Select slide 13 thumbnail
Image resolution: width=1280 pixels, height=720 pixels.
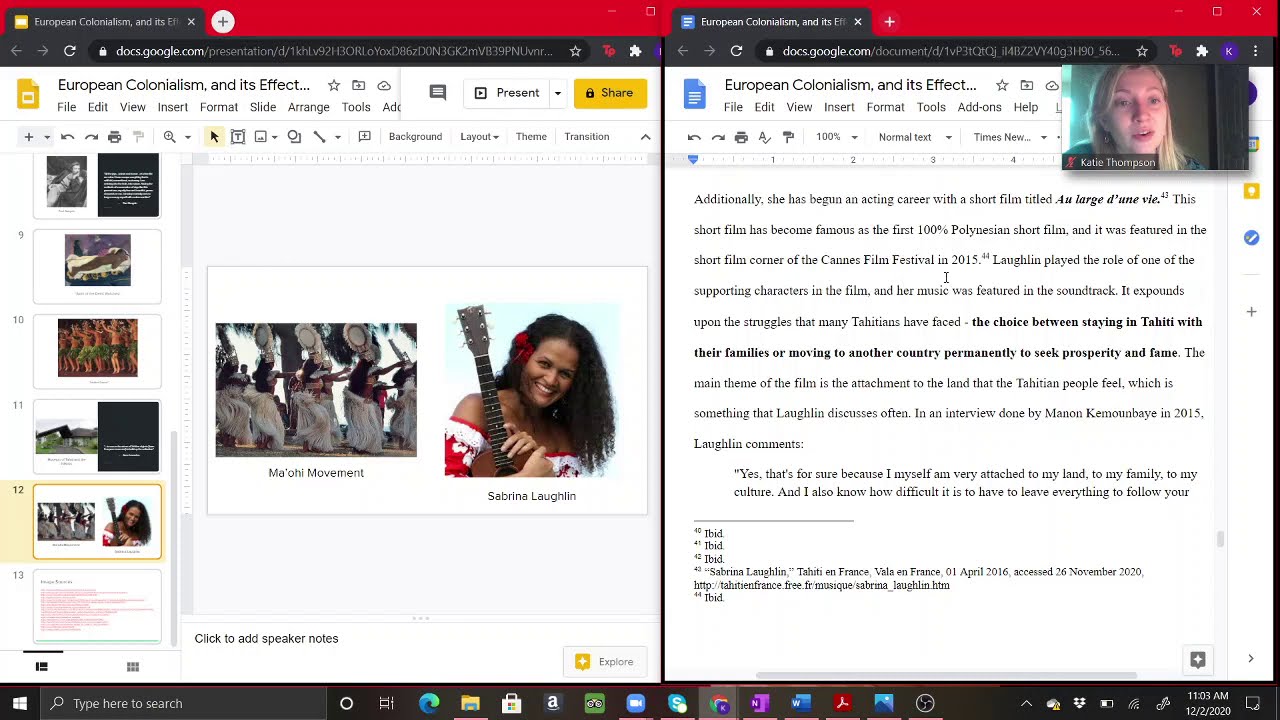coord(97,606)
